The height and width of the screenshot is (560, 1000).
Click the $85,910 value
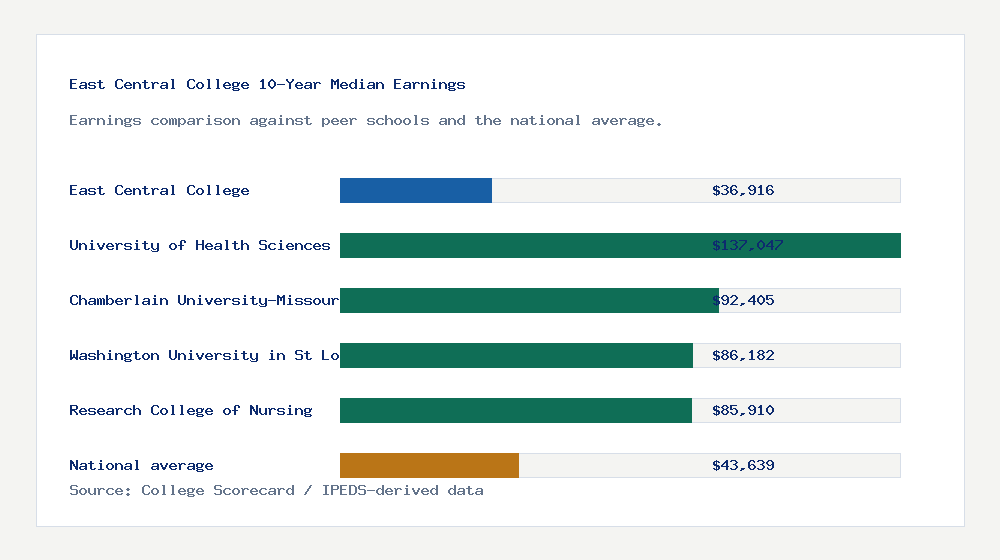tap(743, 410)
